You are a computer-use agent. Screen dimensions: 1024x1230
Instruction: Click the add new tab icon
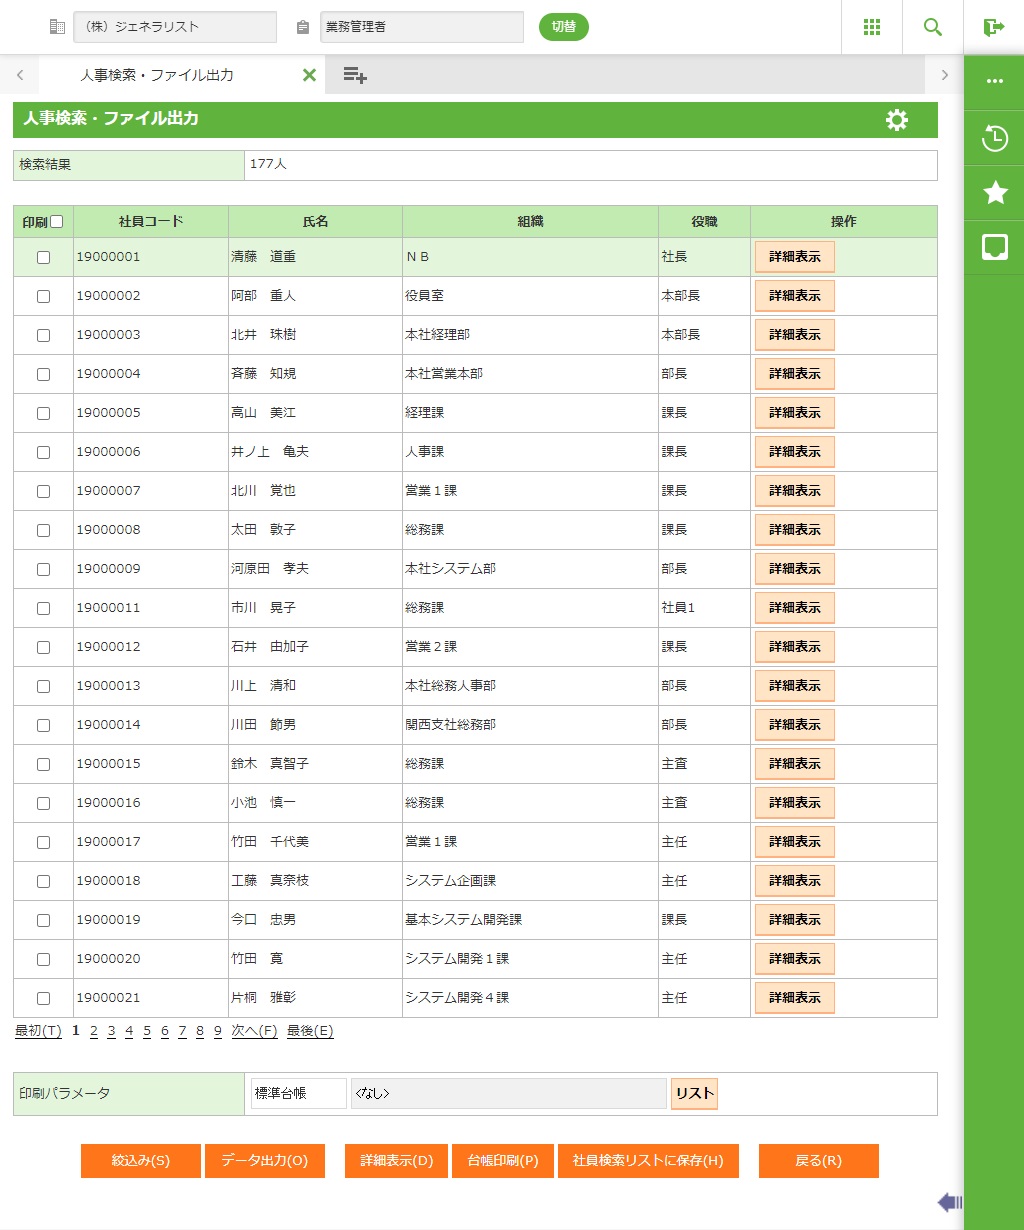click(355, 75)
